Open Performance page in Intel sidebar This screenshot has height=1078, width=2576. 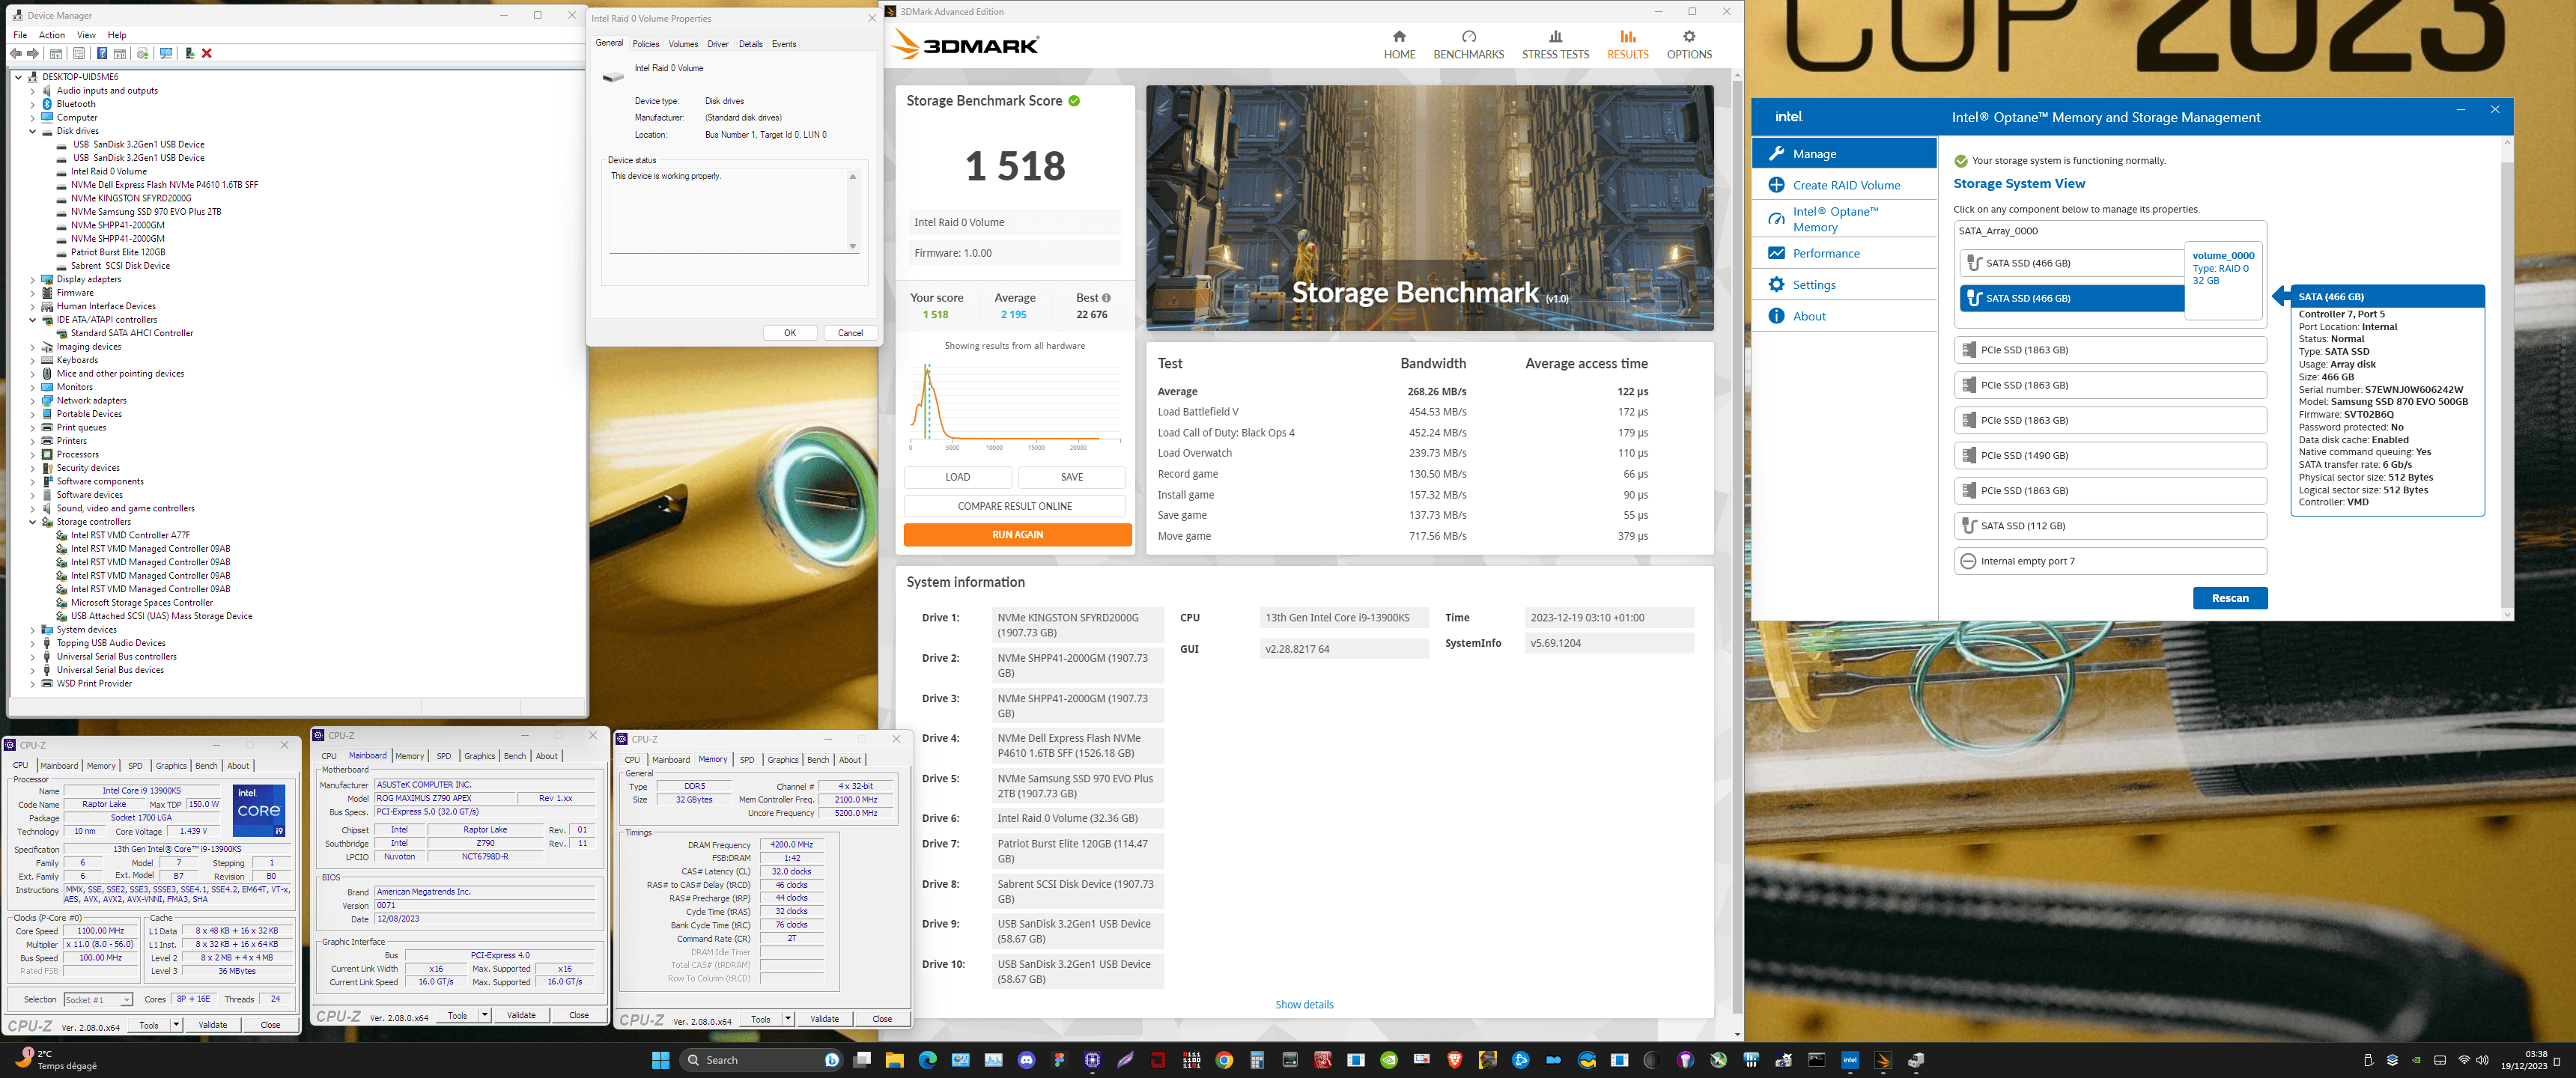pos(1844,253)
